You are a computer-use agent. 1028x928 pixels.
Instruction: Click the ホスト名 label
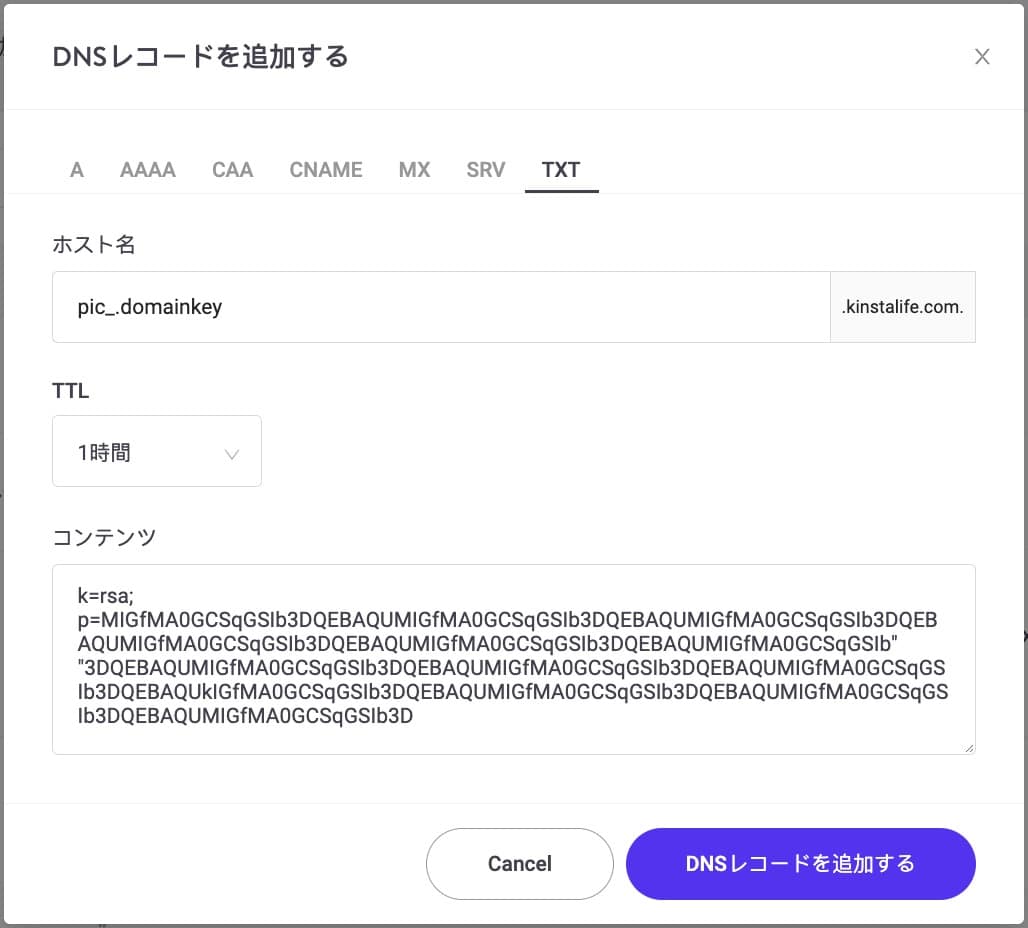pyautogui.click(x=94, y=245)
